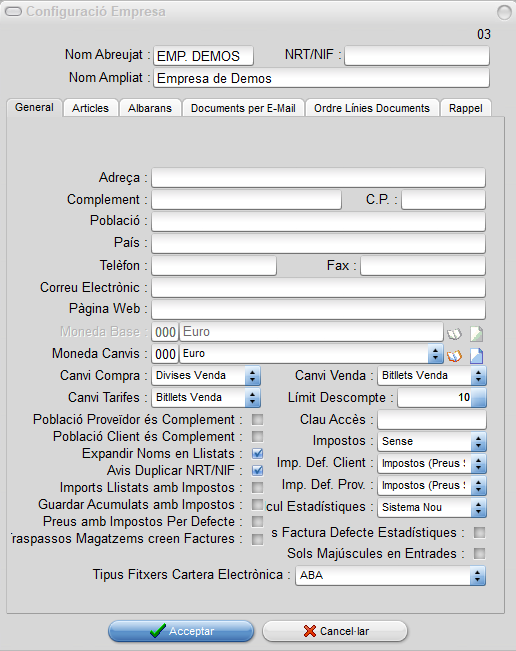Uncheck Avis Duplicar NRT/NIF

[x=257, y=470]
